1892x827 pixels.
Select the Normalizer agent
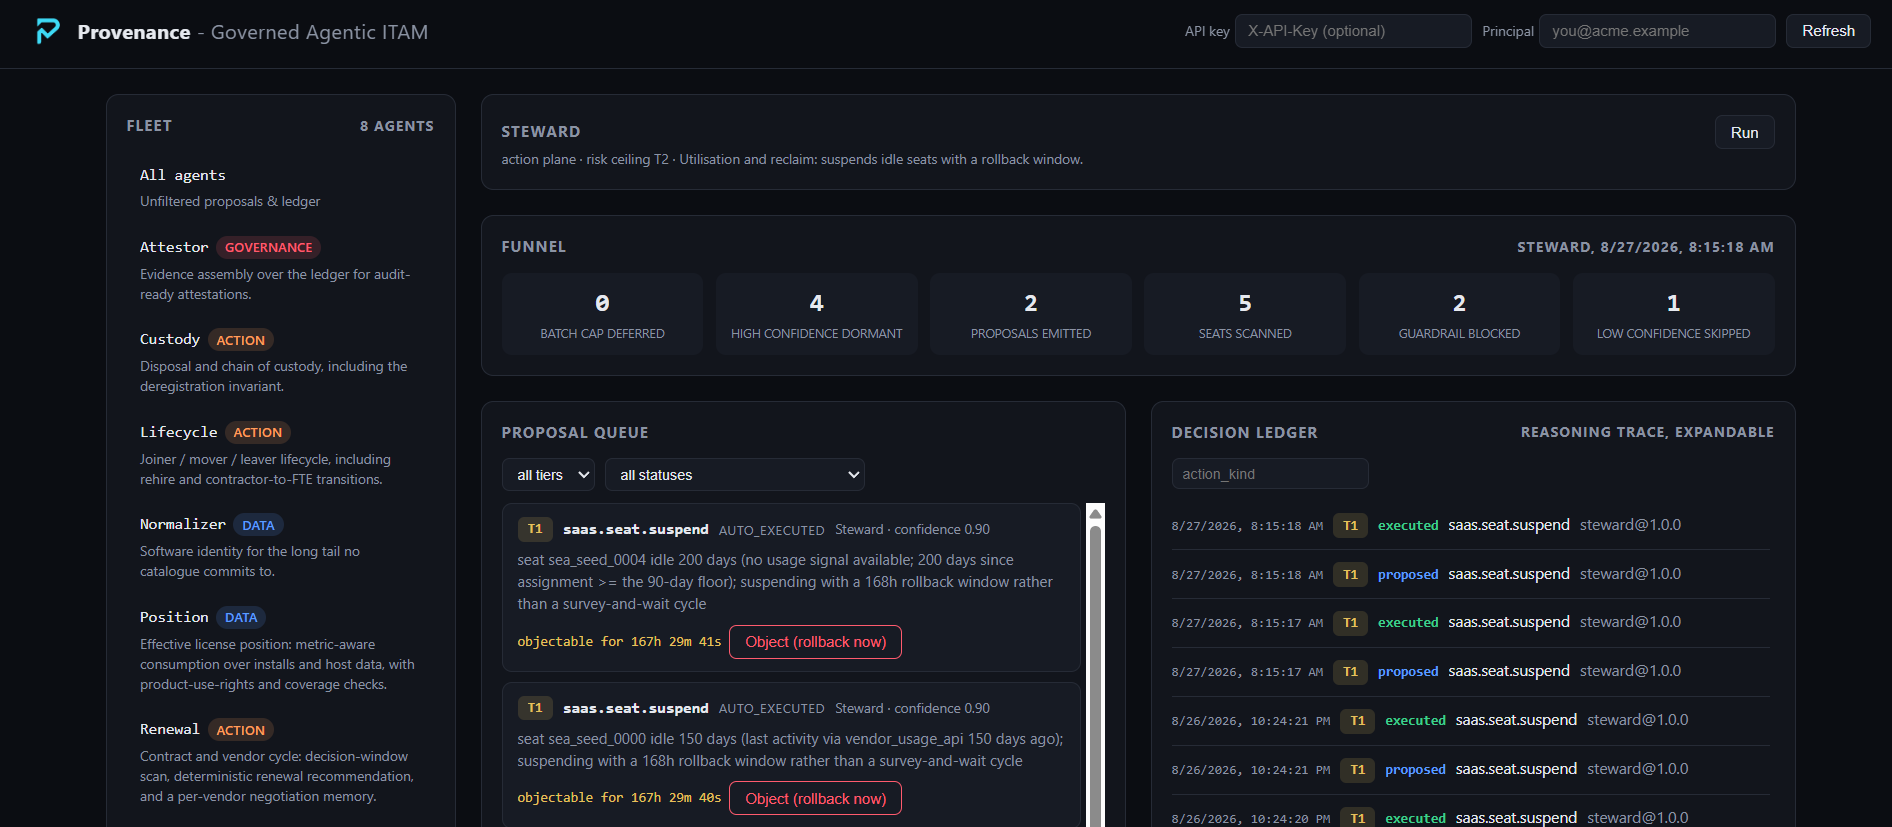click(280, 547)
